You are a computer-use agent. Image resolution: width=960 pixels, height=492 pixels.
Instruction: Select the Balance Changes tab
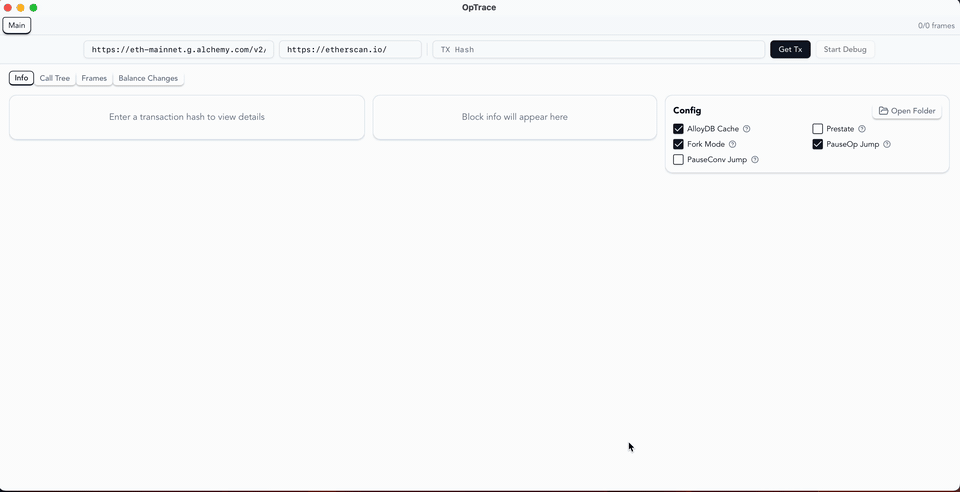(x=148, y=78)
